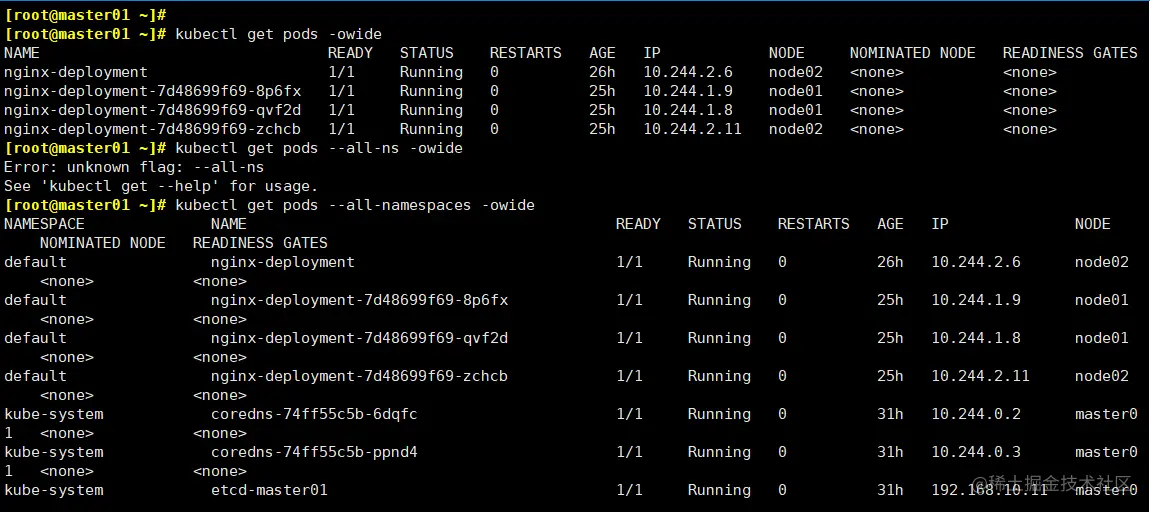Screen dimensions: 1150x512
Task: Click the kube-system namespace beside etcd-master01
Action: click(53, 490)
